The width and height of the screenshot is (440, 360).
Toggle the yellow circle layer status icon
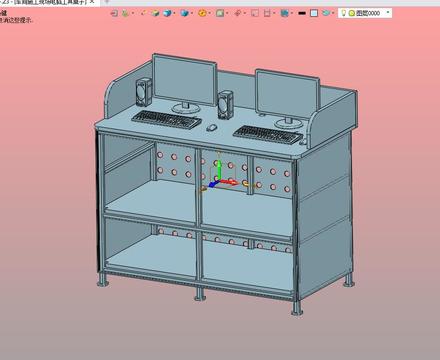[352, 13]
